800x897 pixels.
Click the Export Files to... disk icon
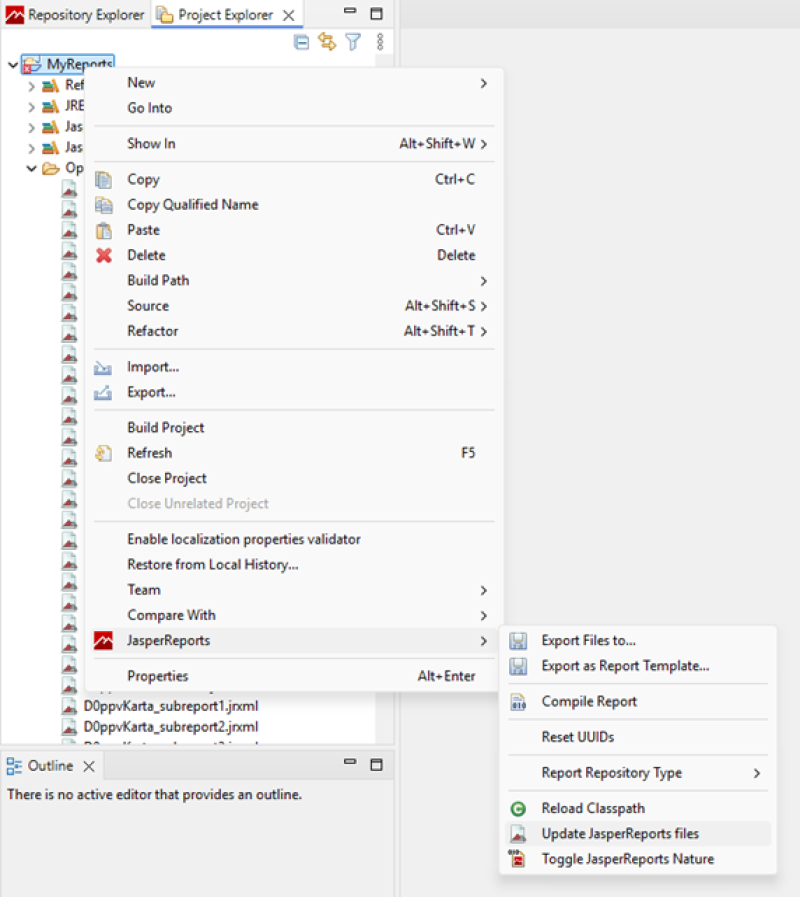[518, 641]
